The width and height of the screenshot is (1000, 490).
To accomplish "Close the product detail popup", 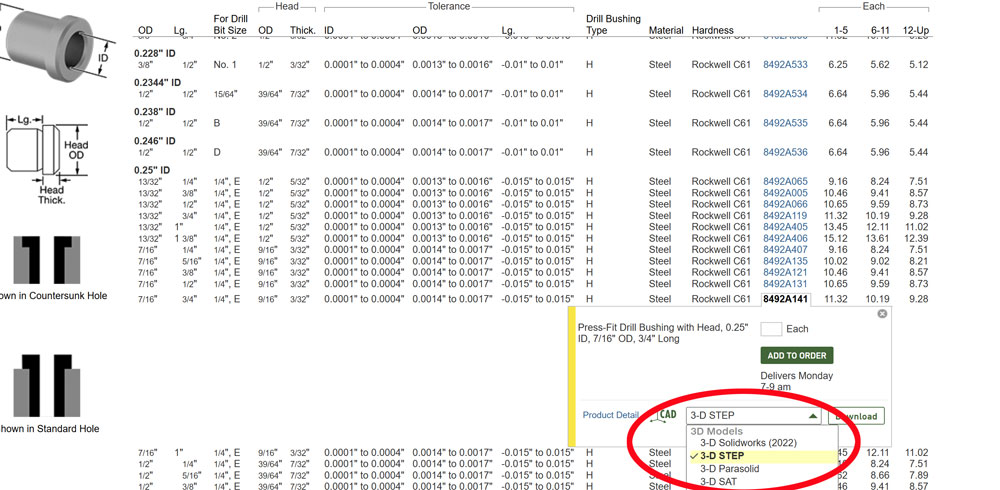I will coord(882,314).
